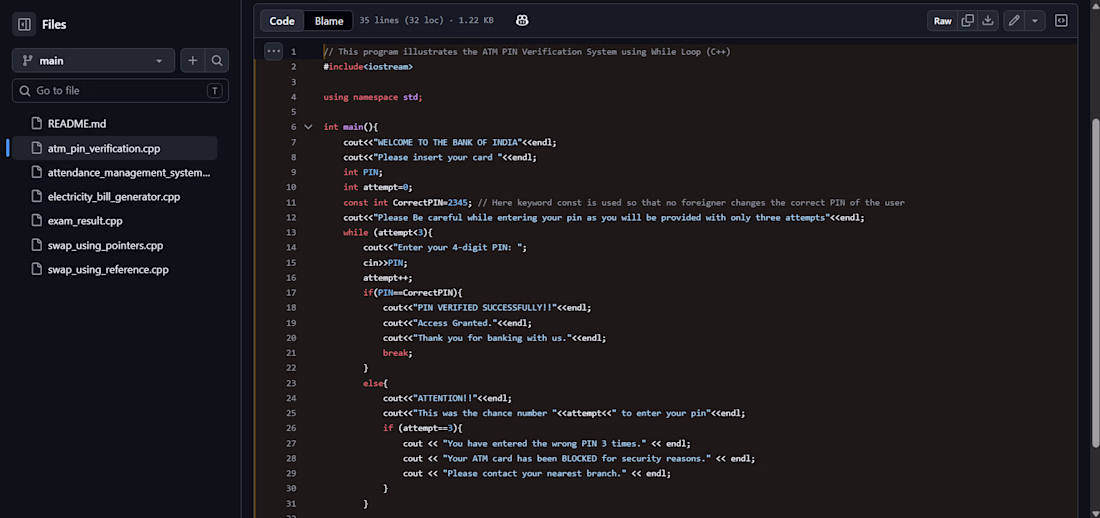The image size is (1100, 518).
Task: Open the symbols panel icon
Action: pyautogui.click(x=1061, y=20)
